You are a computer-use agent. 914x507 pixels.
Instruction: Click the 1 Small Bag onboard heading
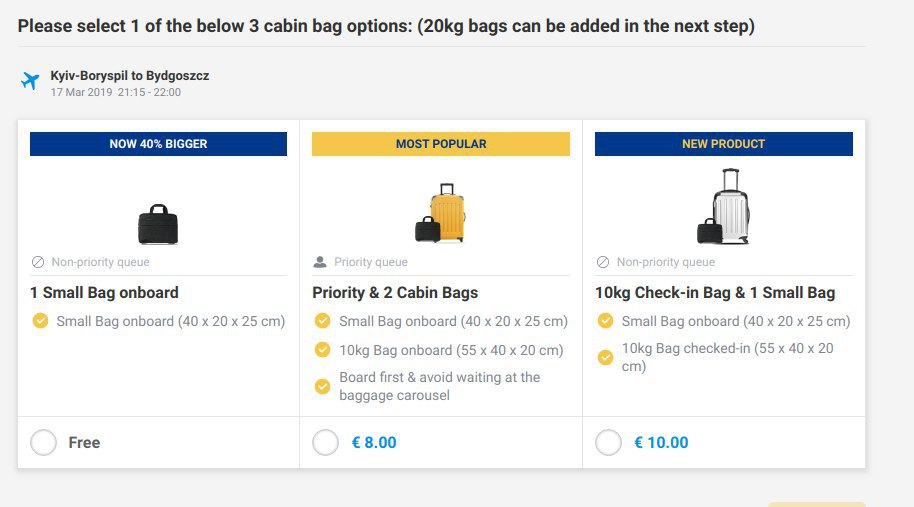104,293
